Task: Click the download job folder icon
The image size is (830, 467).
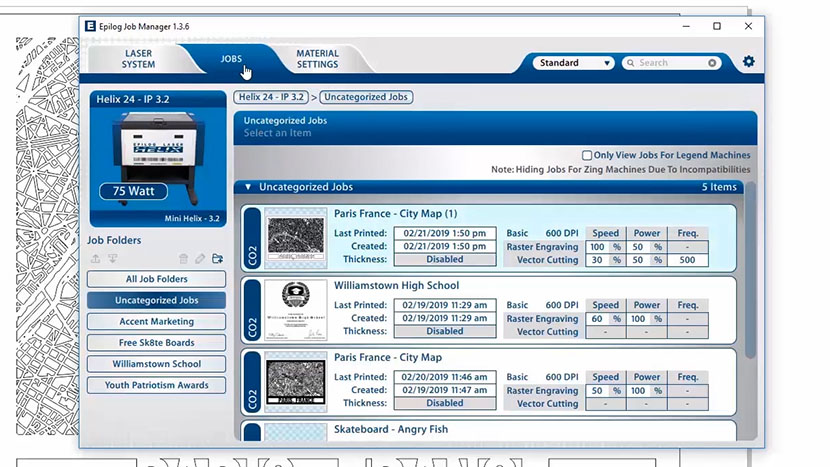Action: [113, 259]
